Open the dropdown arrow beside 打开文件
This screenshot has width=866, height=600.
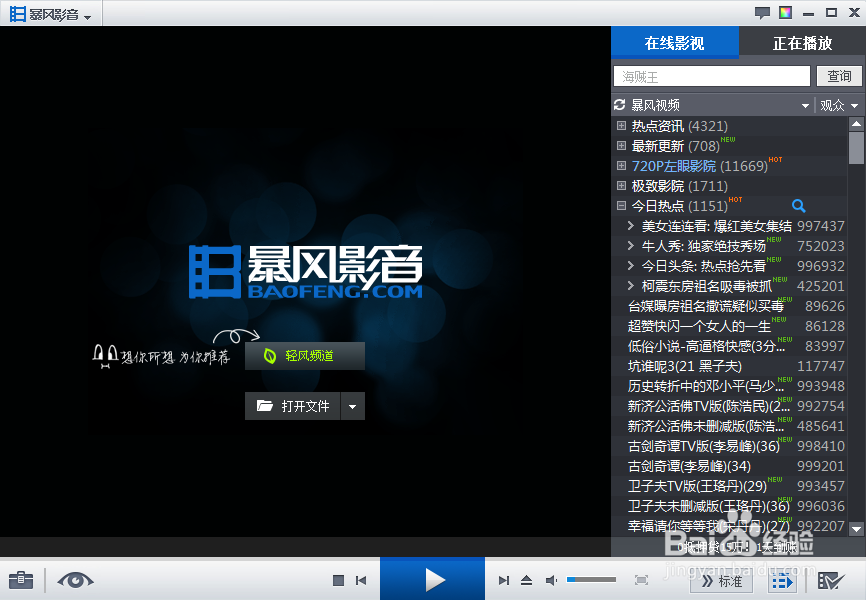click(x=352, y=406)
